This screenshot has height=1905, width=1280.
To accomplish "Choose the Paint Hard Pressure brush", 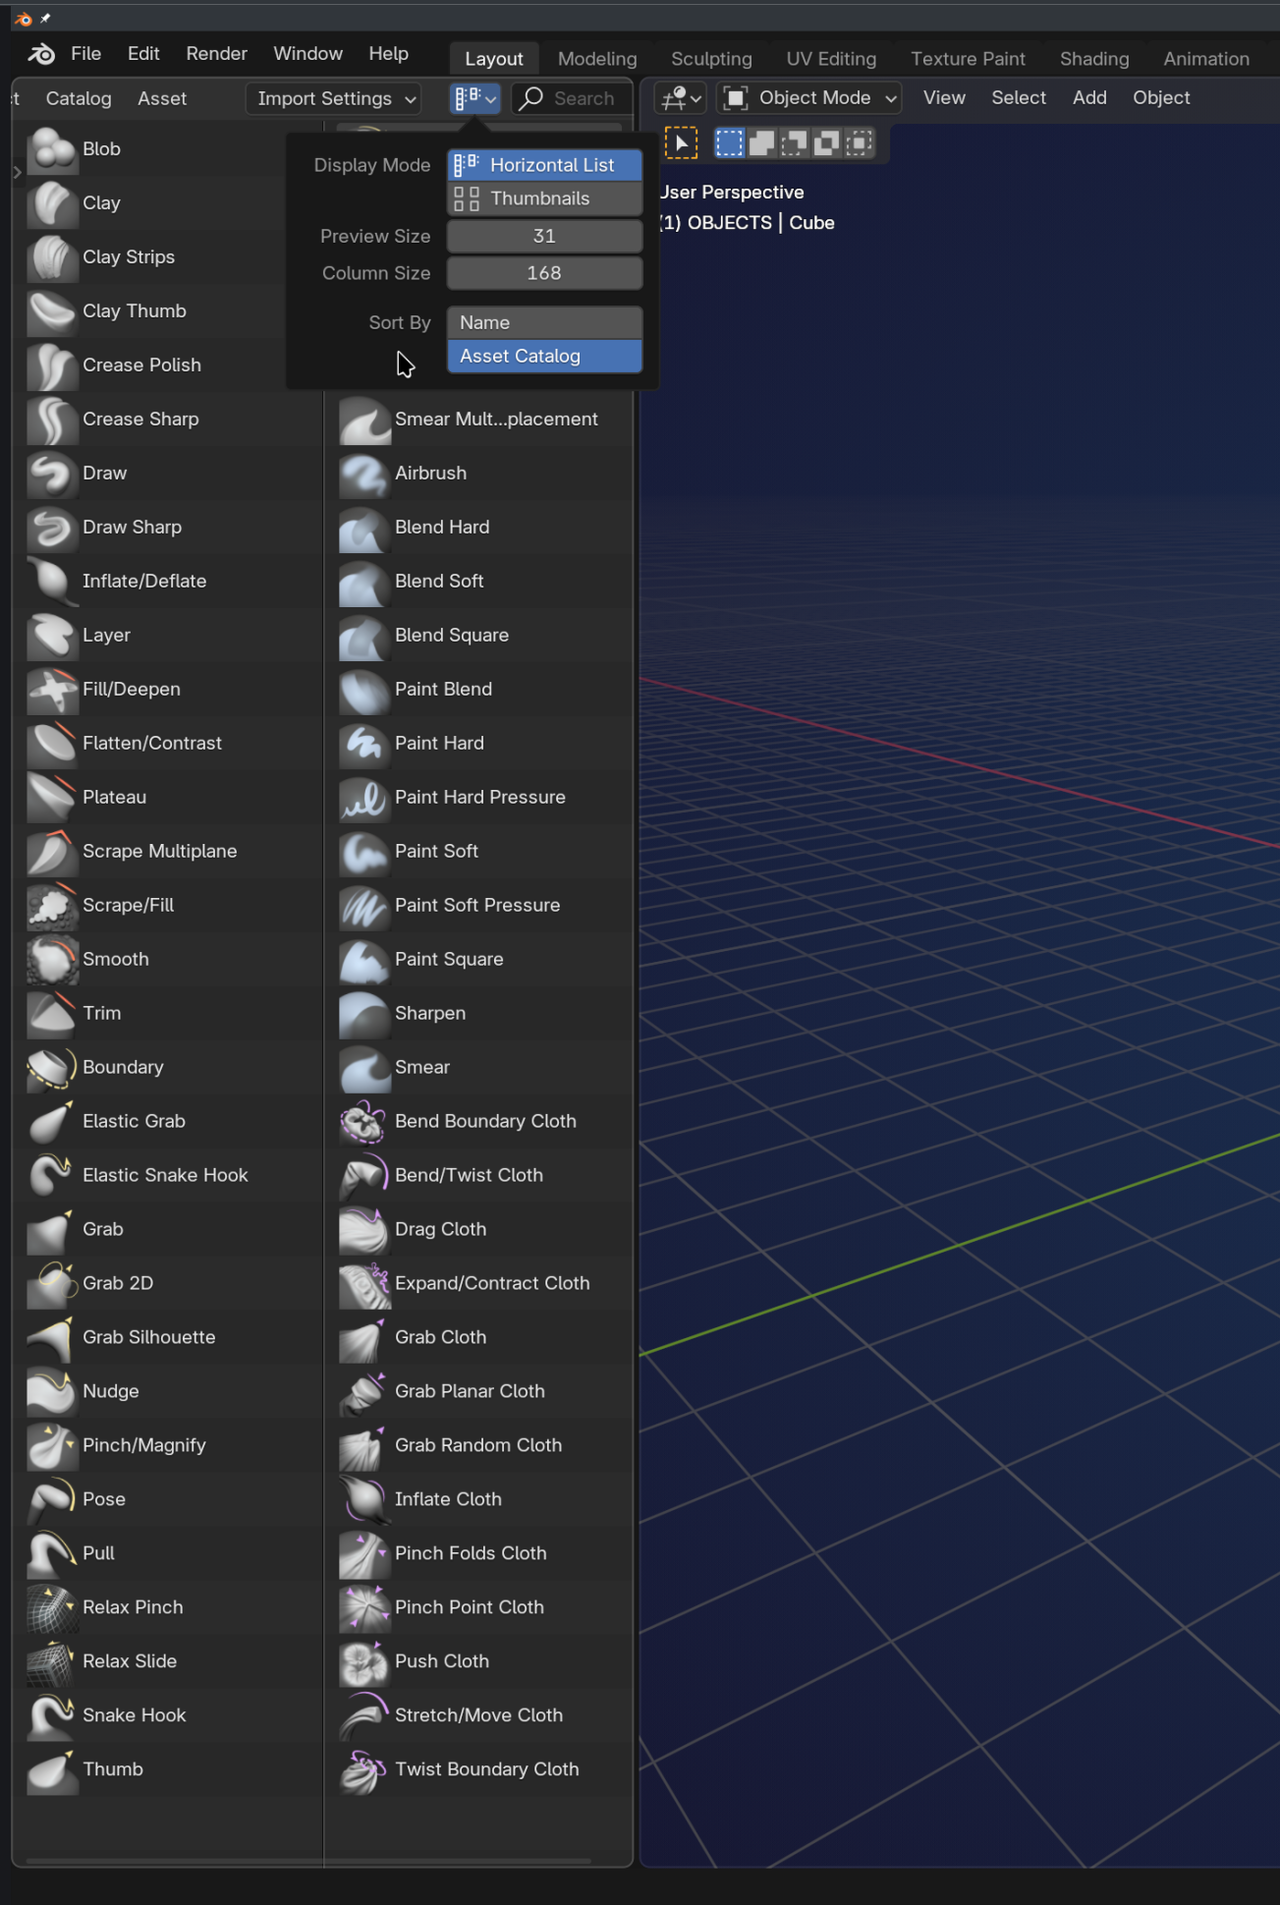I will (x=479, y=797).
